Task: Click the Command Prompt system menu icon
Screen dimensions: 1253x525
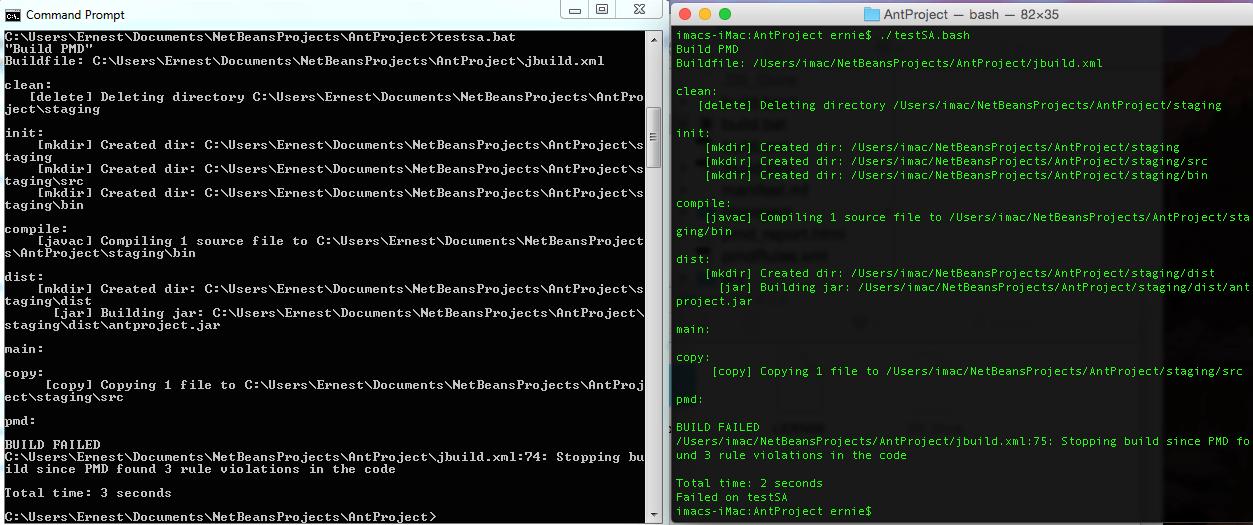Action: pos(13,14)
